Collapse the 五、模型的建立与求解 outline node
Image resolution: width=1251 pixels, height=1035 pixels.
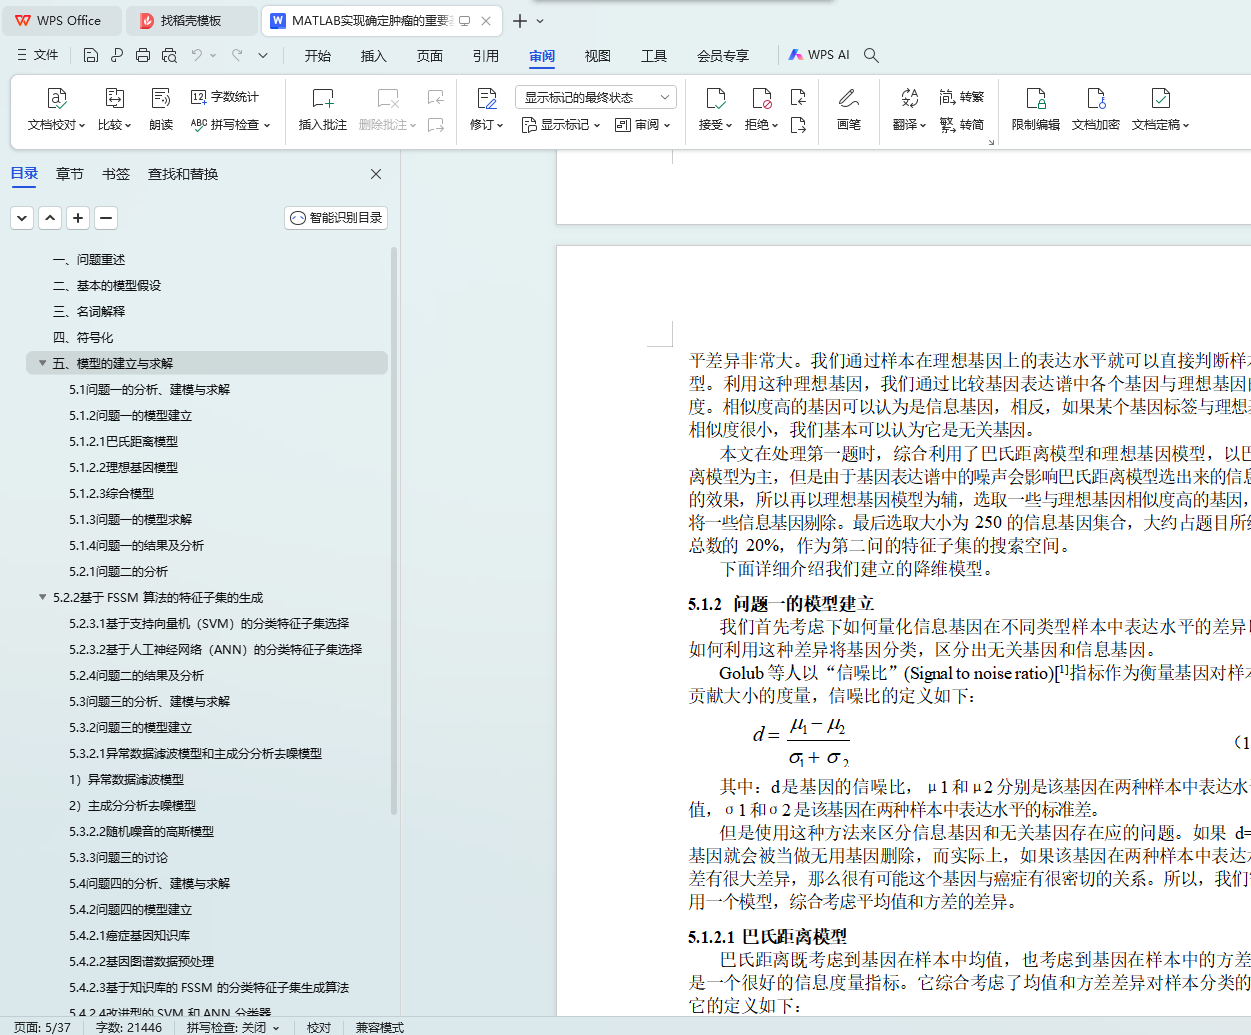pos(42,363)
